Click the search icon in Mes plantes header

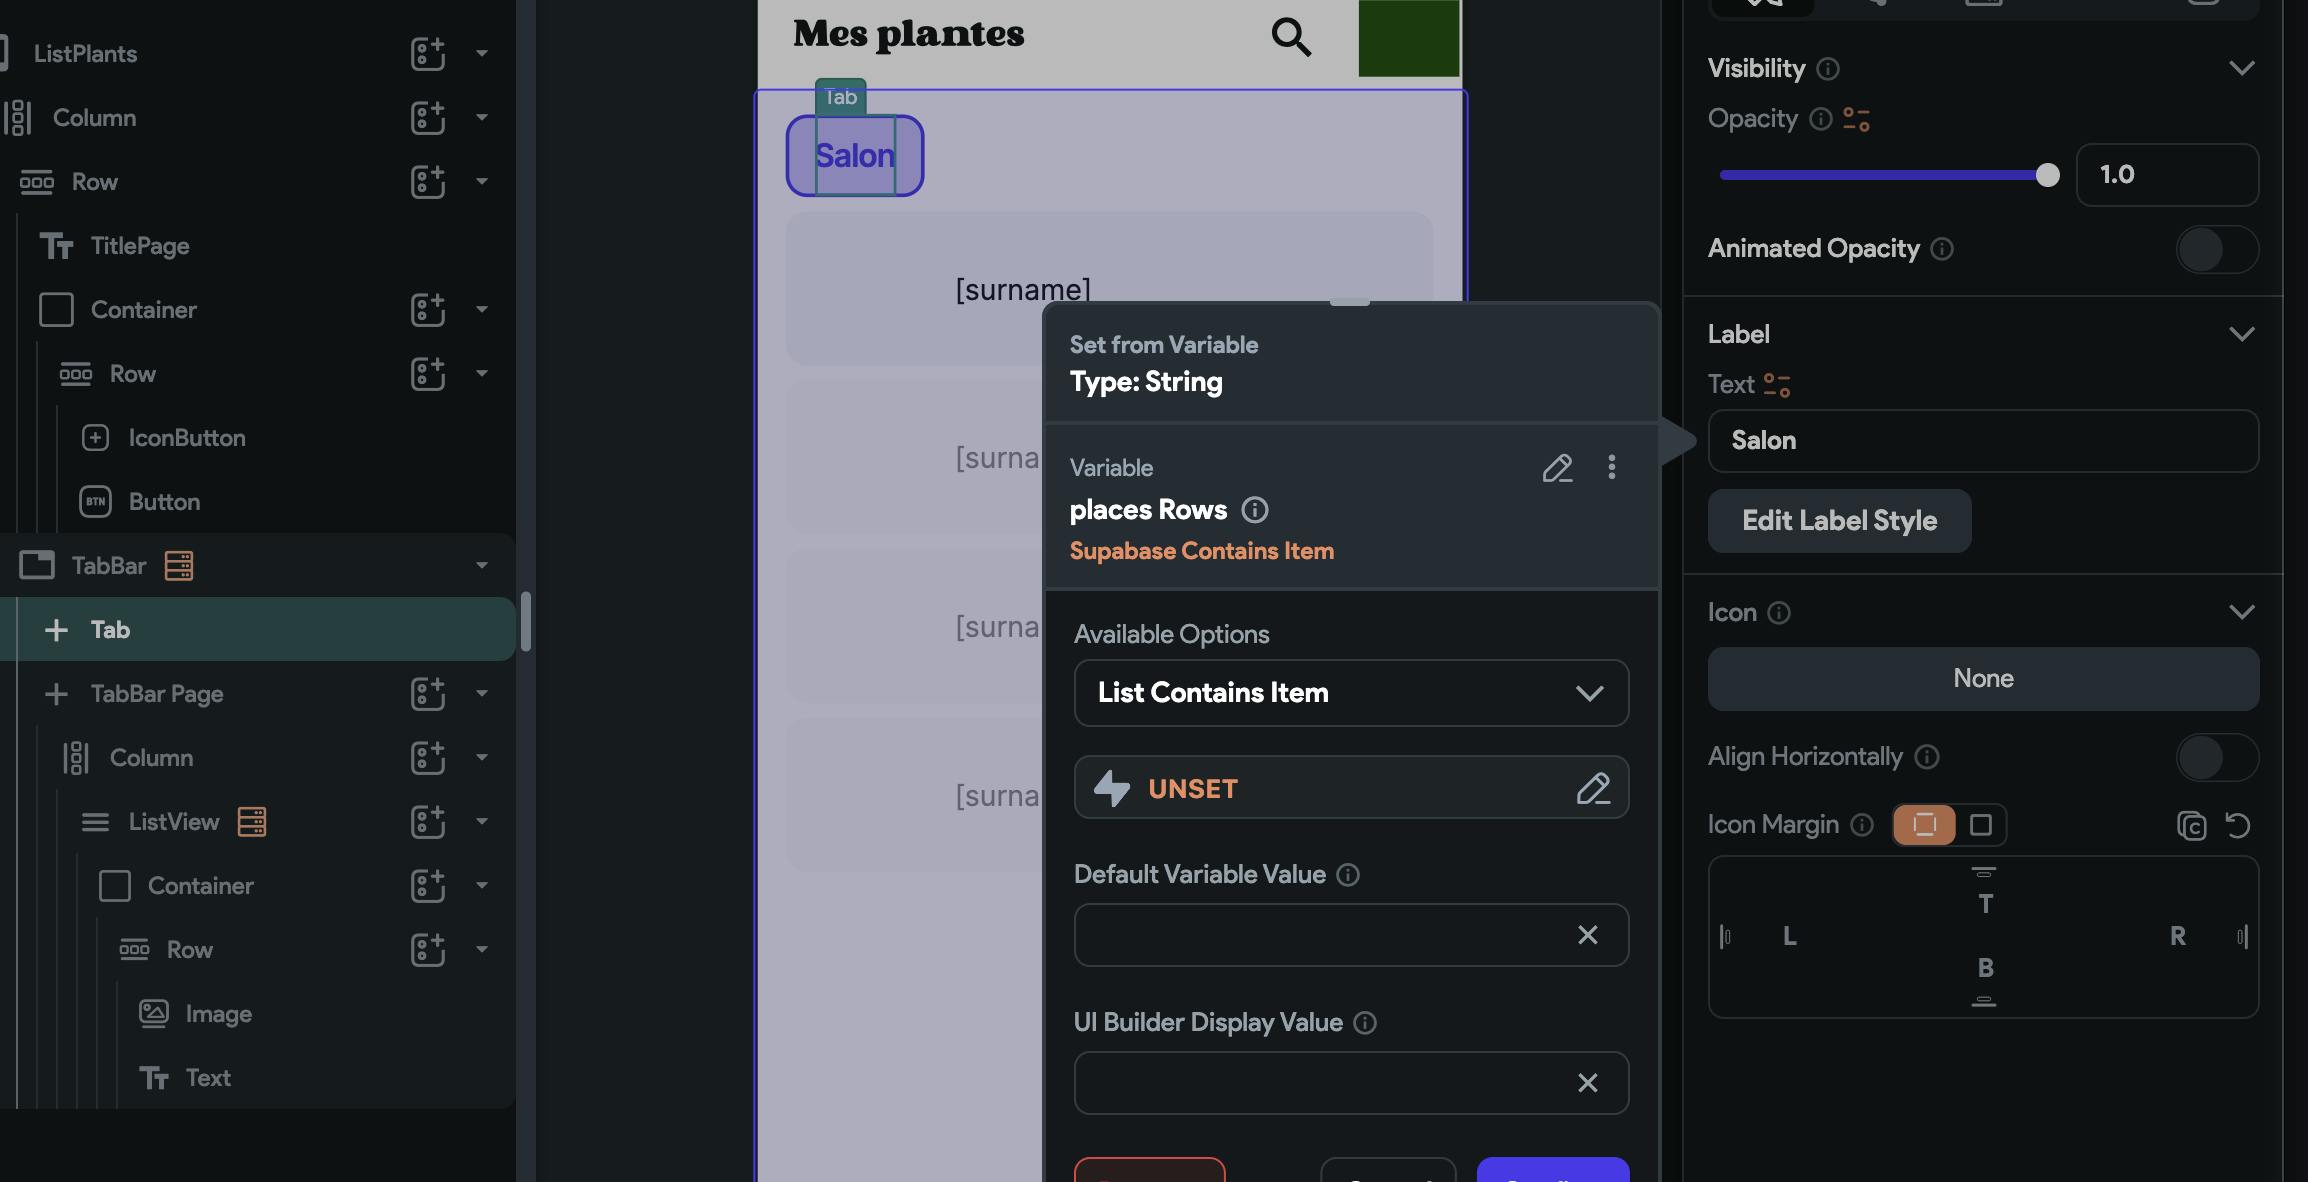pyautogui.click(x=1290, y=38)
